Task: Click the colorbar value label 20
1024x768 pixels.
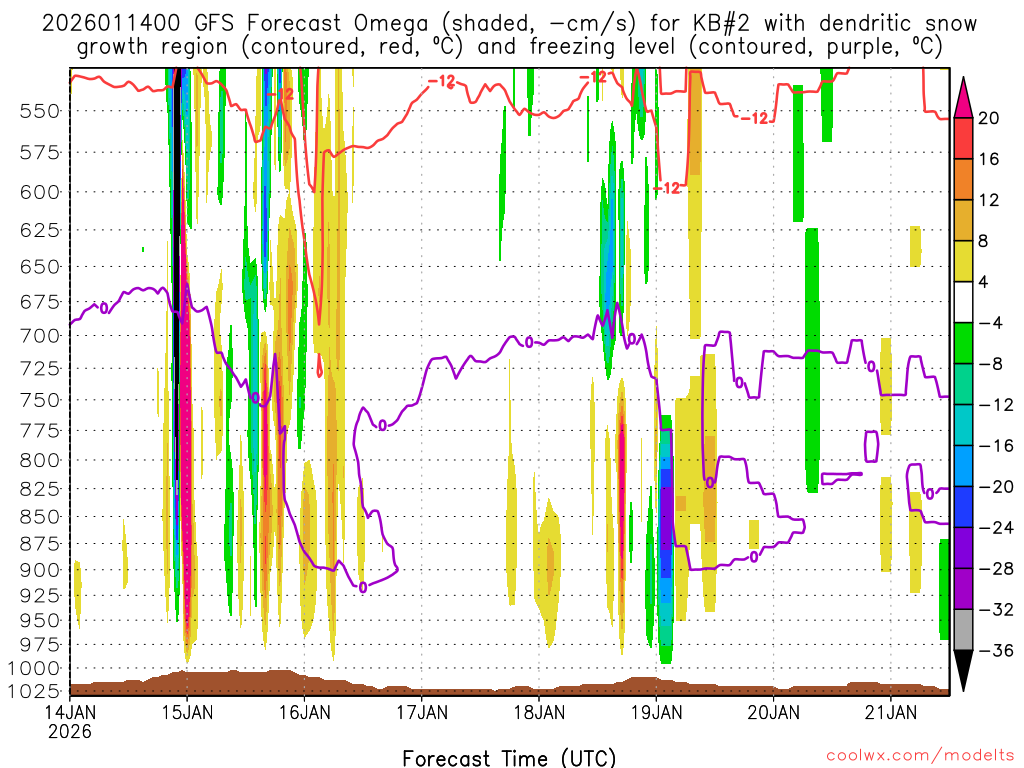Action: (989, 118)
